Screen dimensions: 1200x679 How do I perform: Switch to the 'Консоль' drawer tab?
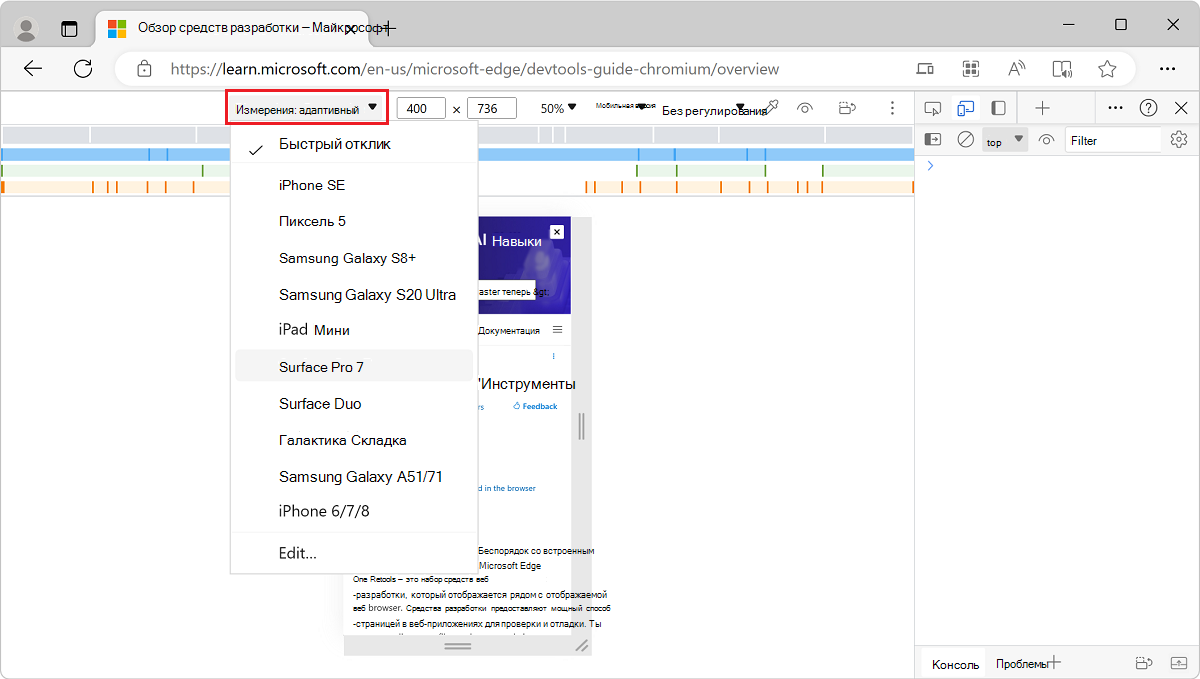(x=955, y=664)
